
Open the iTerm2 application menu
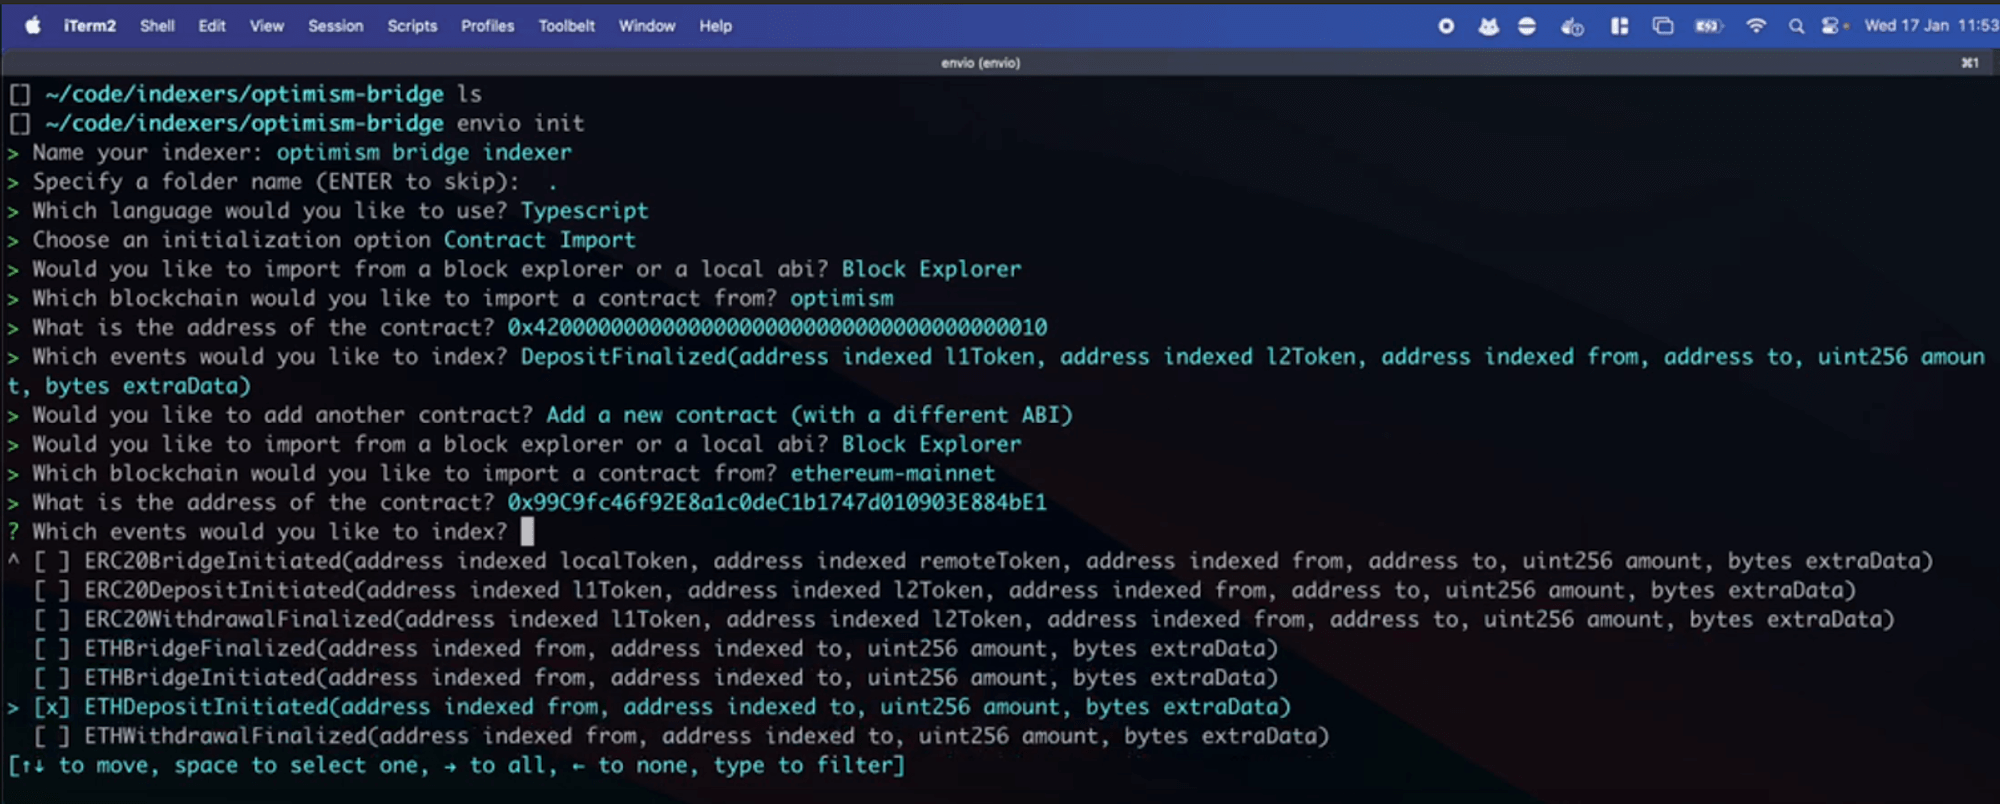90,26
